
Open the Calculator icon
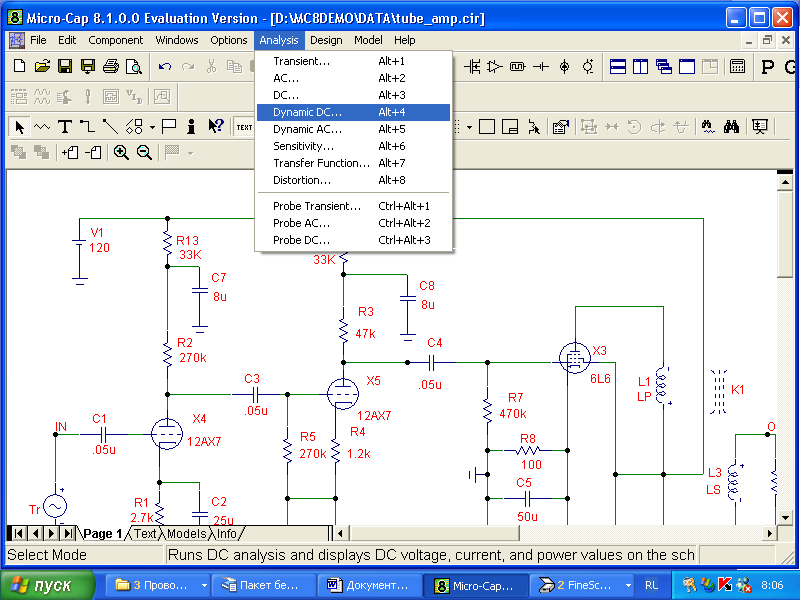[x=737, y=67]
